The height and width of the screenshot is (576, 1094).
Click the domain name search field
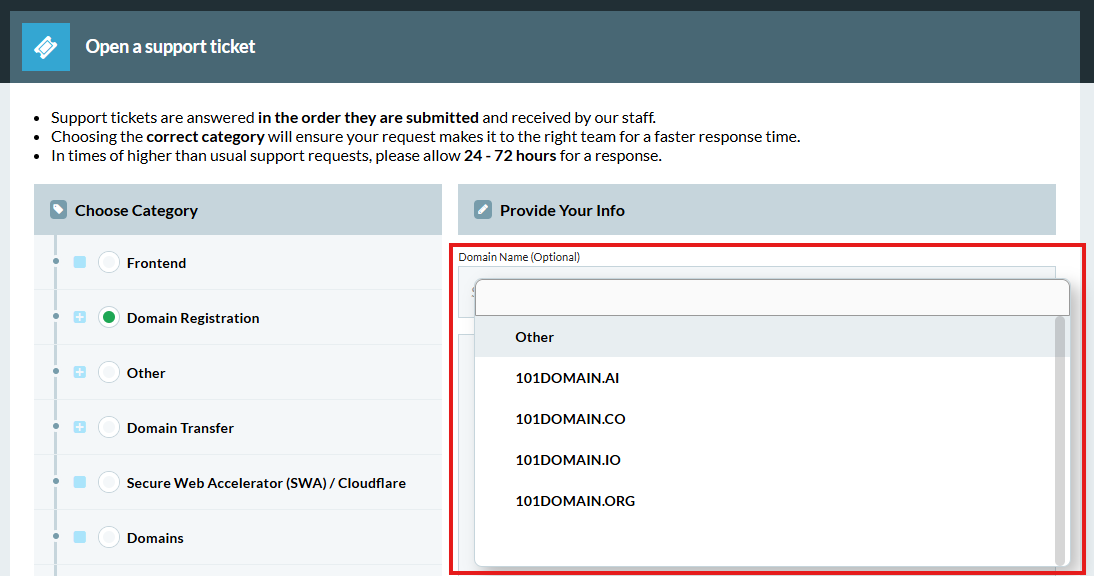(770, 297)
